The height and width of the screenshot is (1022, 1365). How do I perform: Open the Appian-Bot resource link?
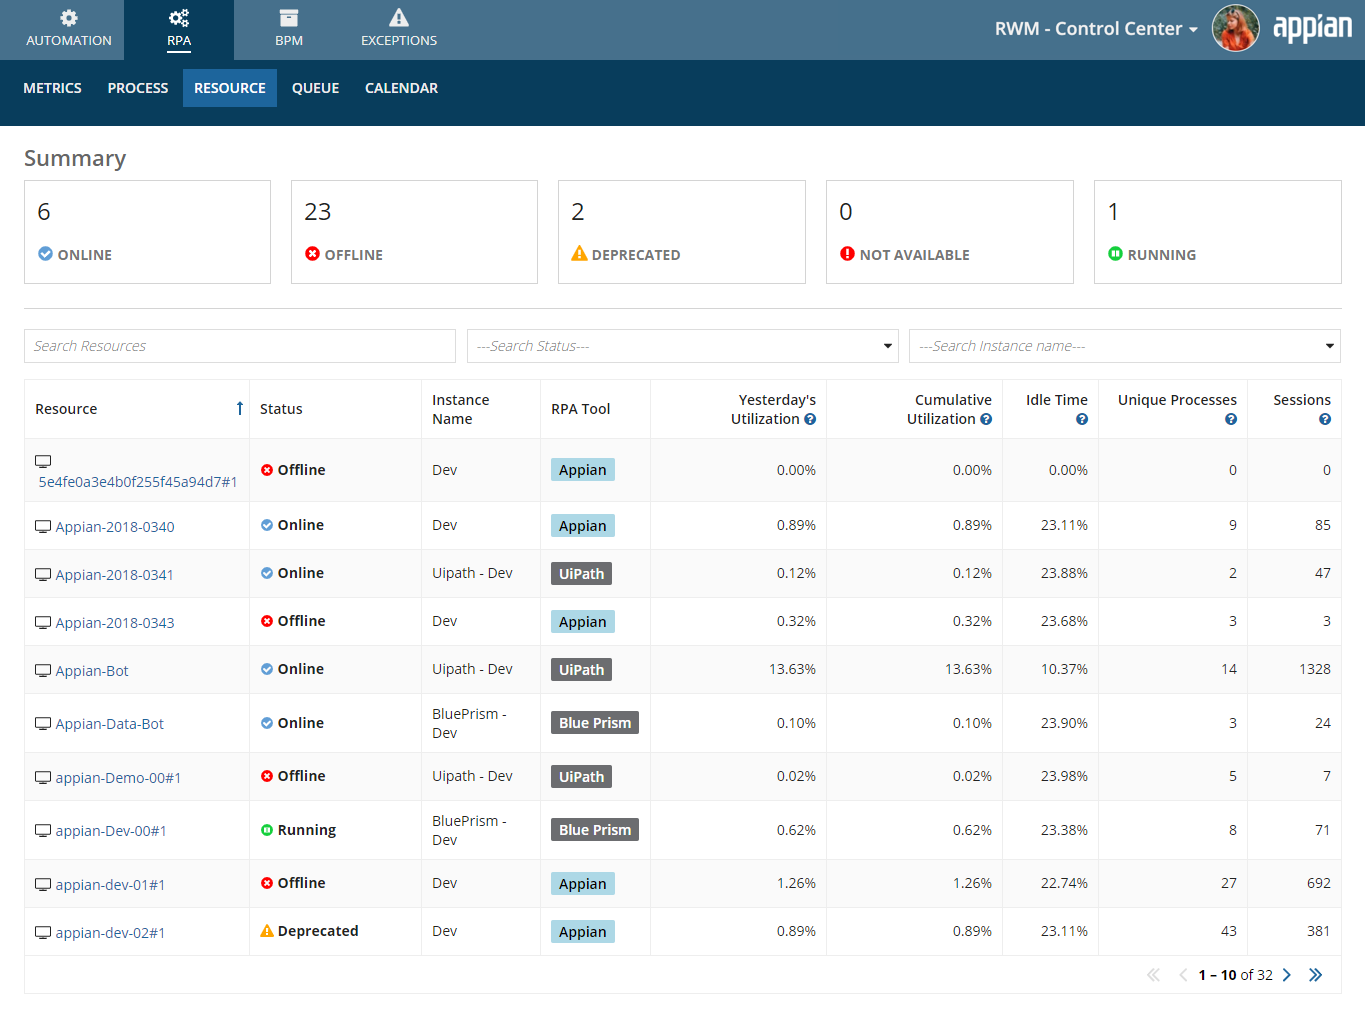92,671
